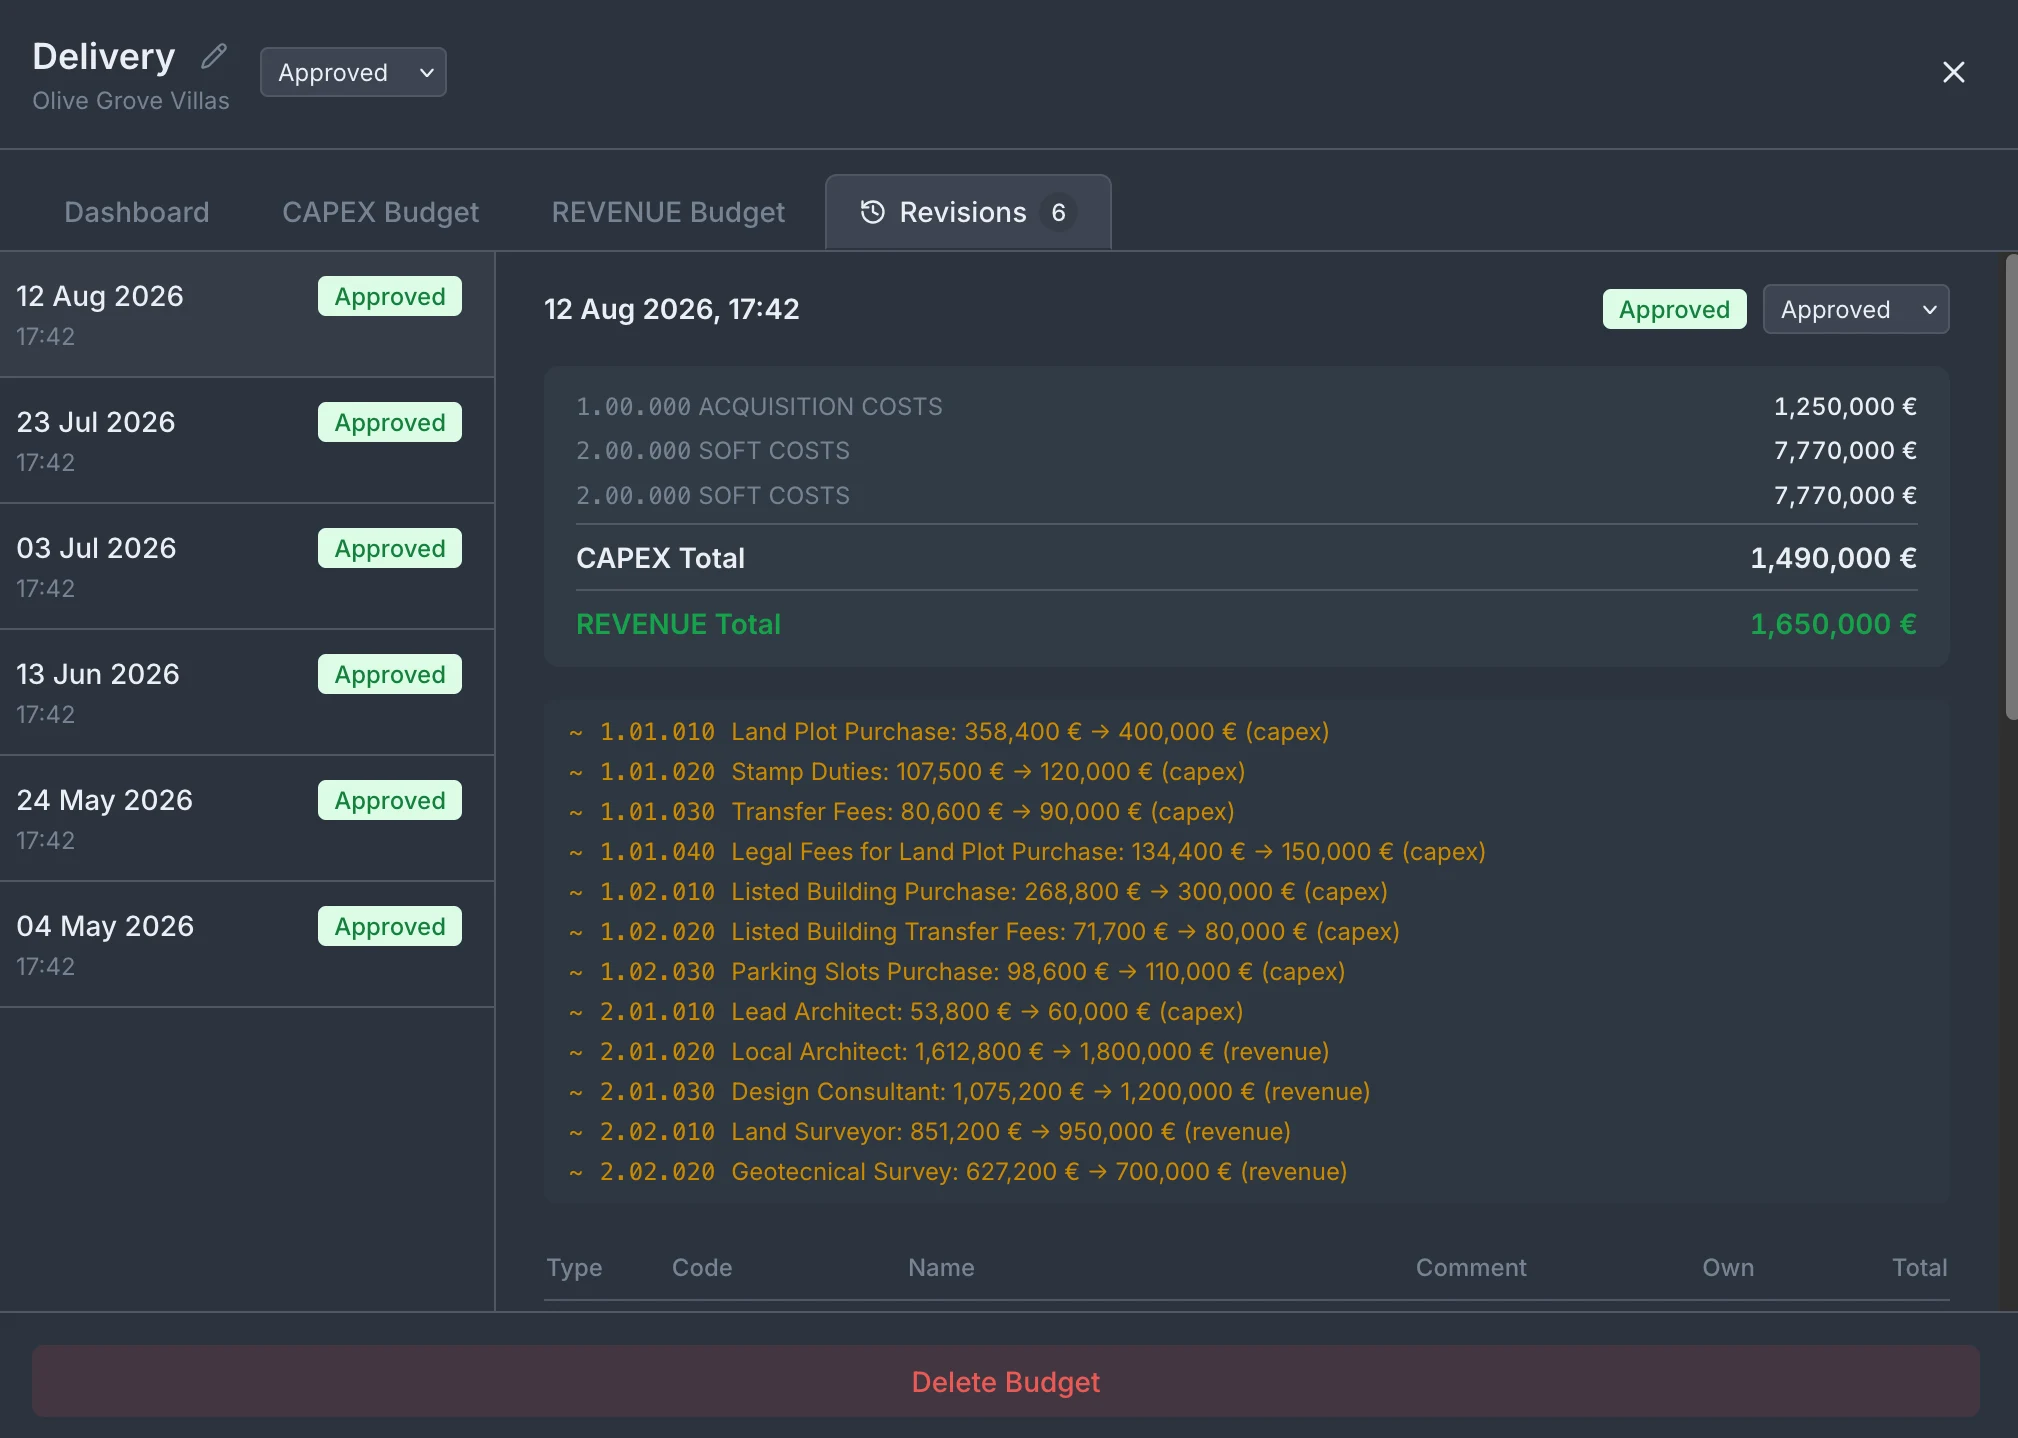Select the 04 May 2026 revision

(247, 945)
